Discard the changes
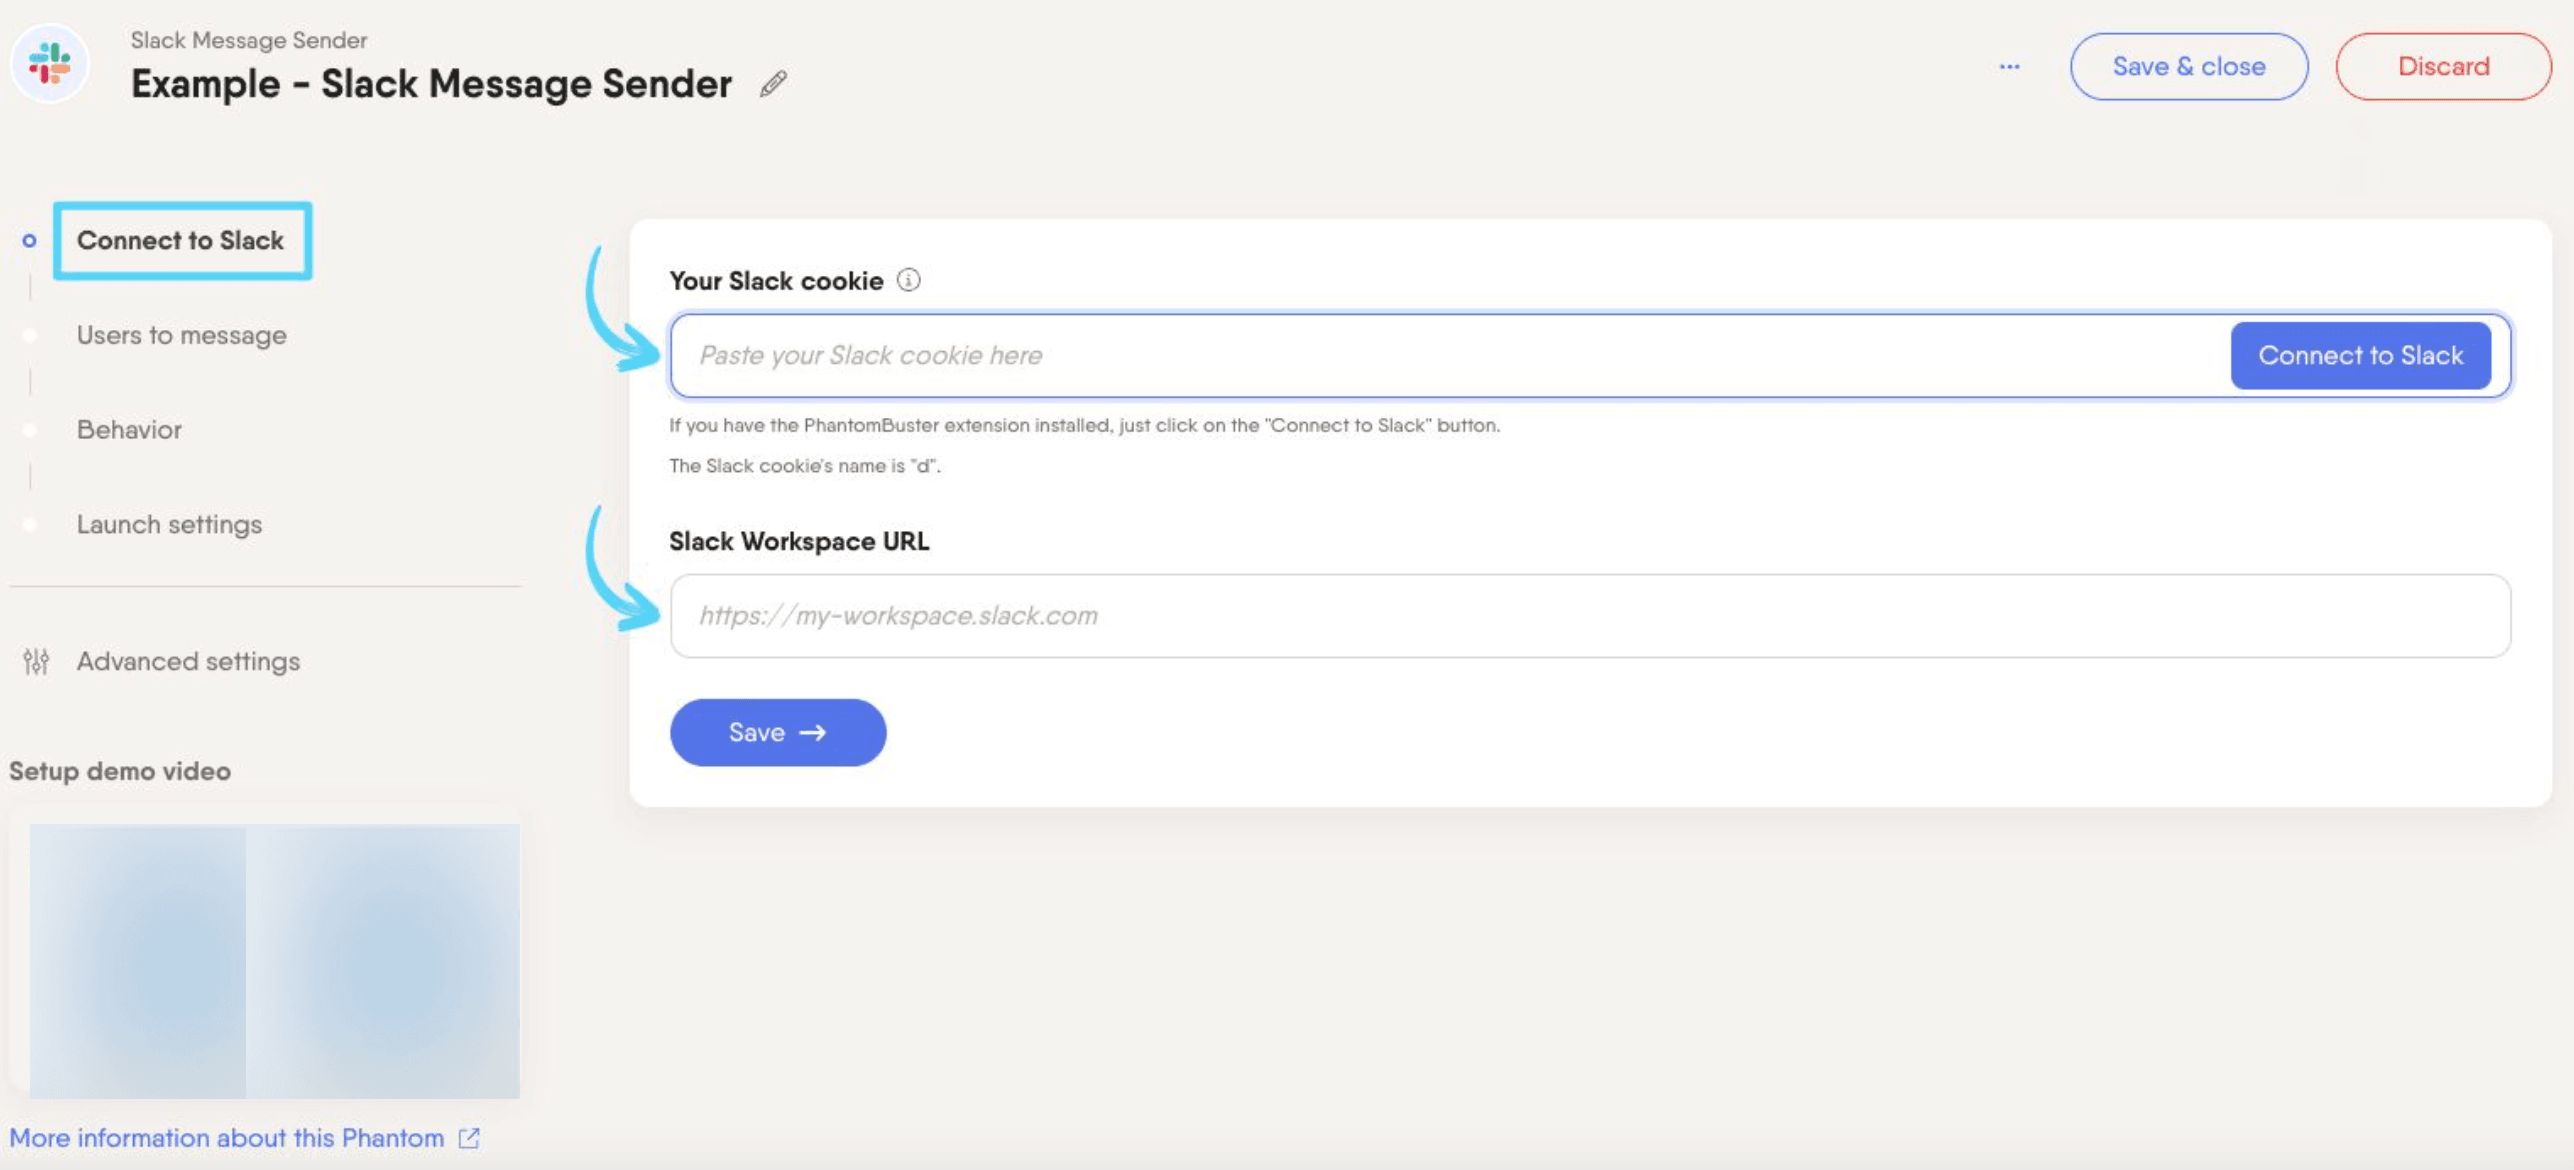This screenshot has height=1170, width=2574. (x=2443, y=66)
